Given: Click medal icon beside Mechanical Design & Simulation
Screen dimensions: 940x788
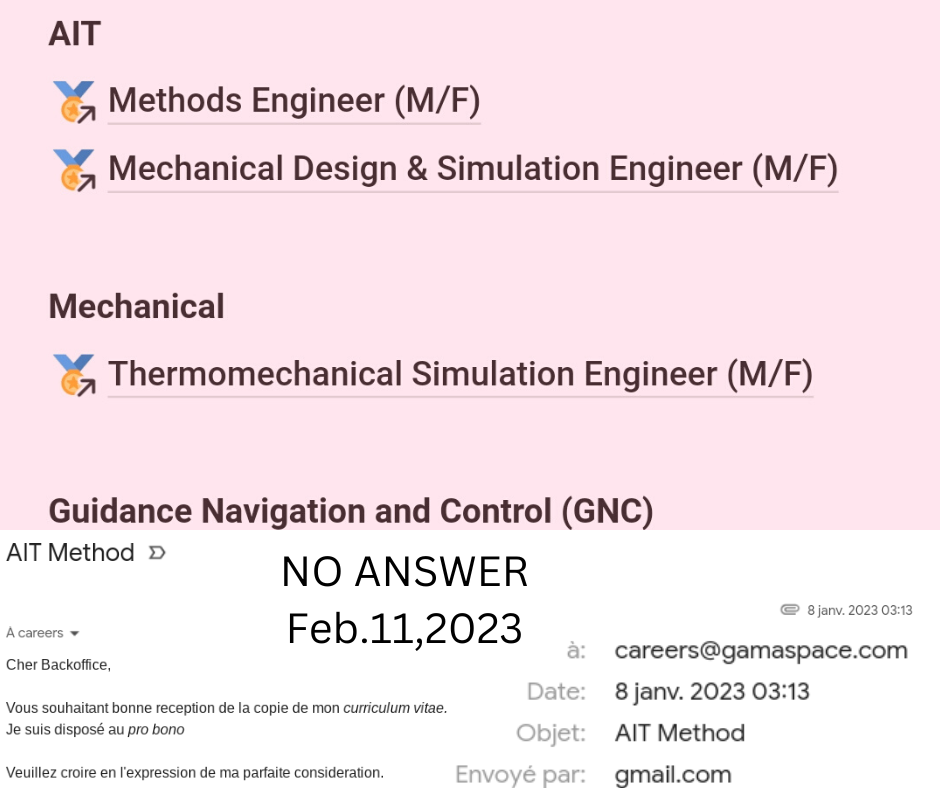Looking at the screenshot, I should coord(74,170).
